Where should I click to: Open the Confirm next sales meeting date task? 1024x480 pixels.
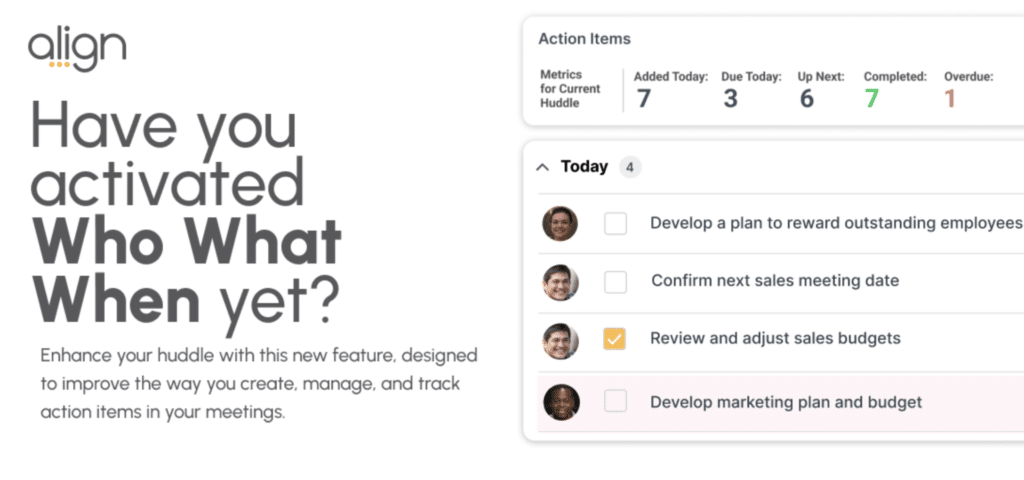pos(775,281)
